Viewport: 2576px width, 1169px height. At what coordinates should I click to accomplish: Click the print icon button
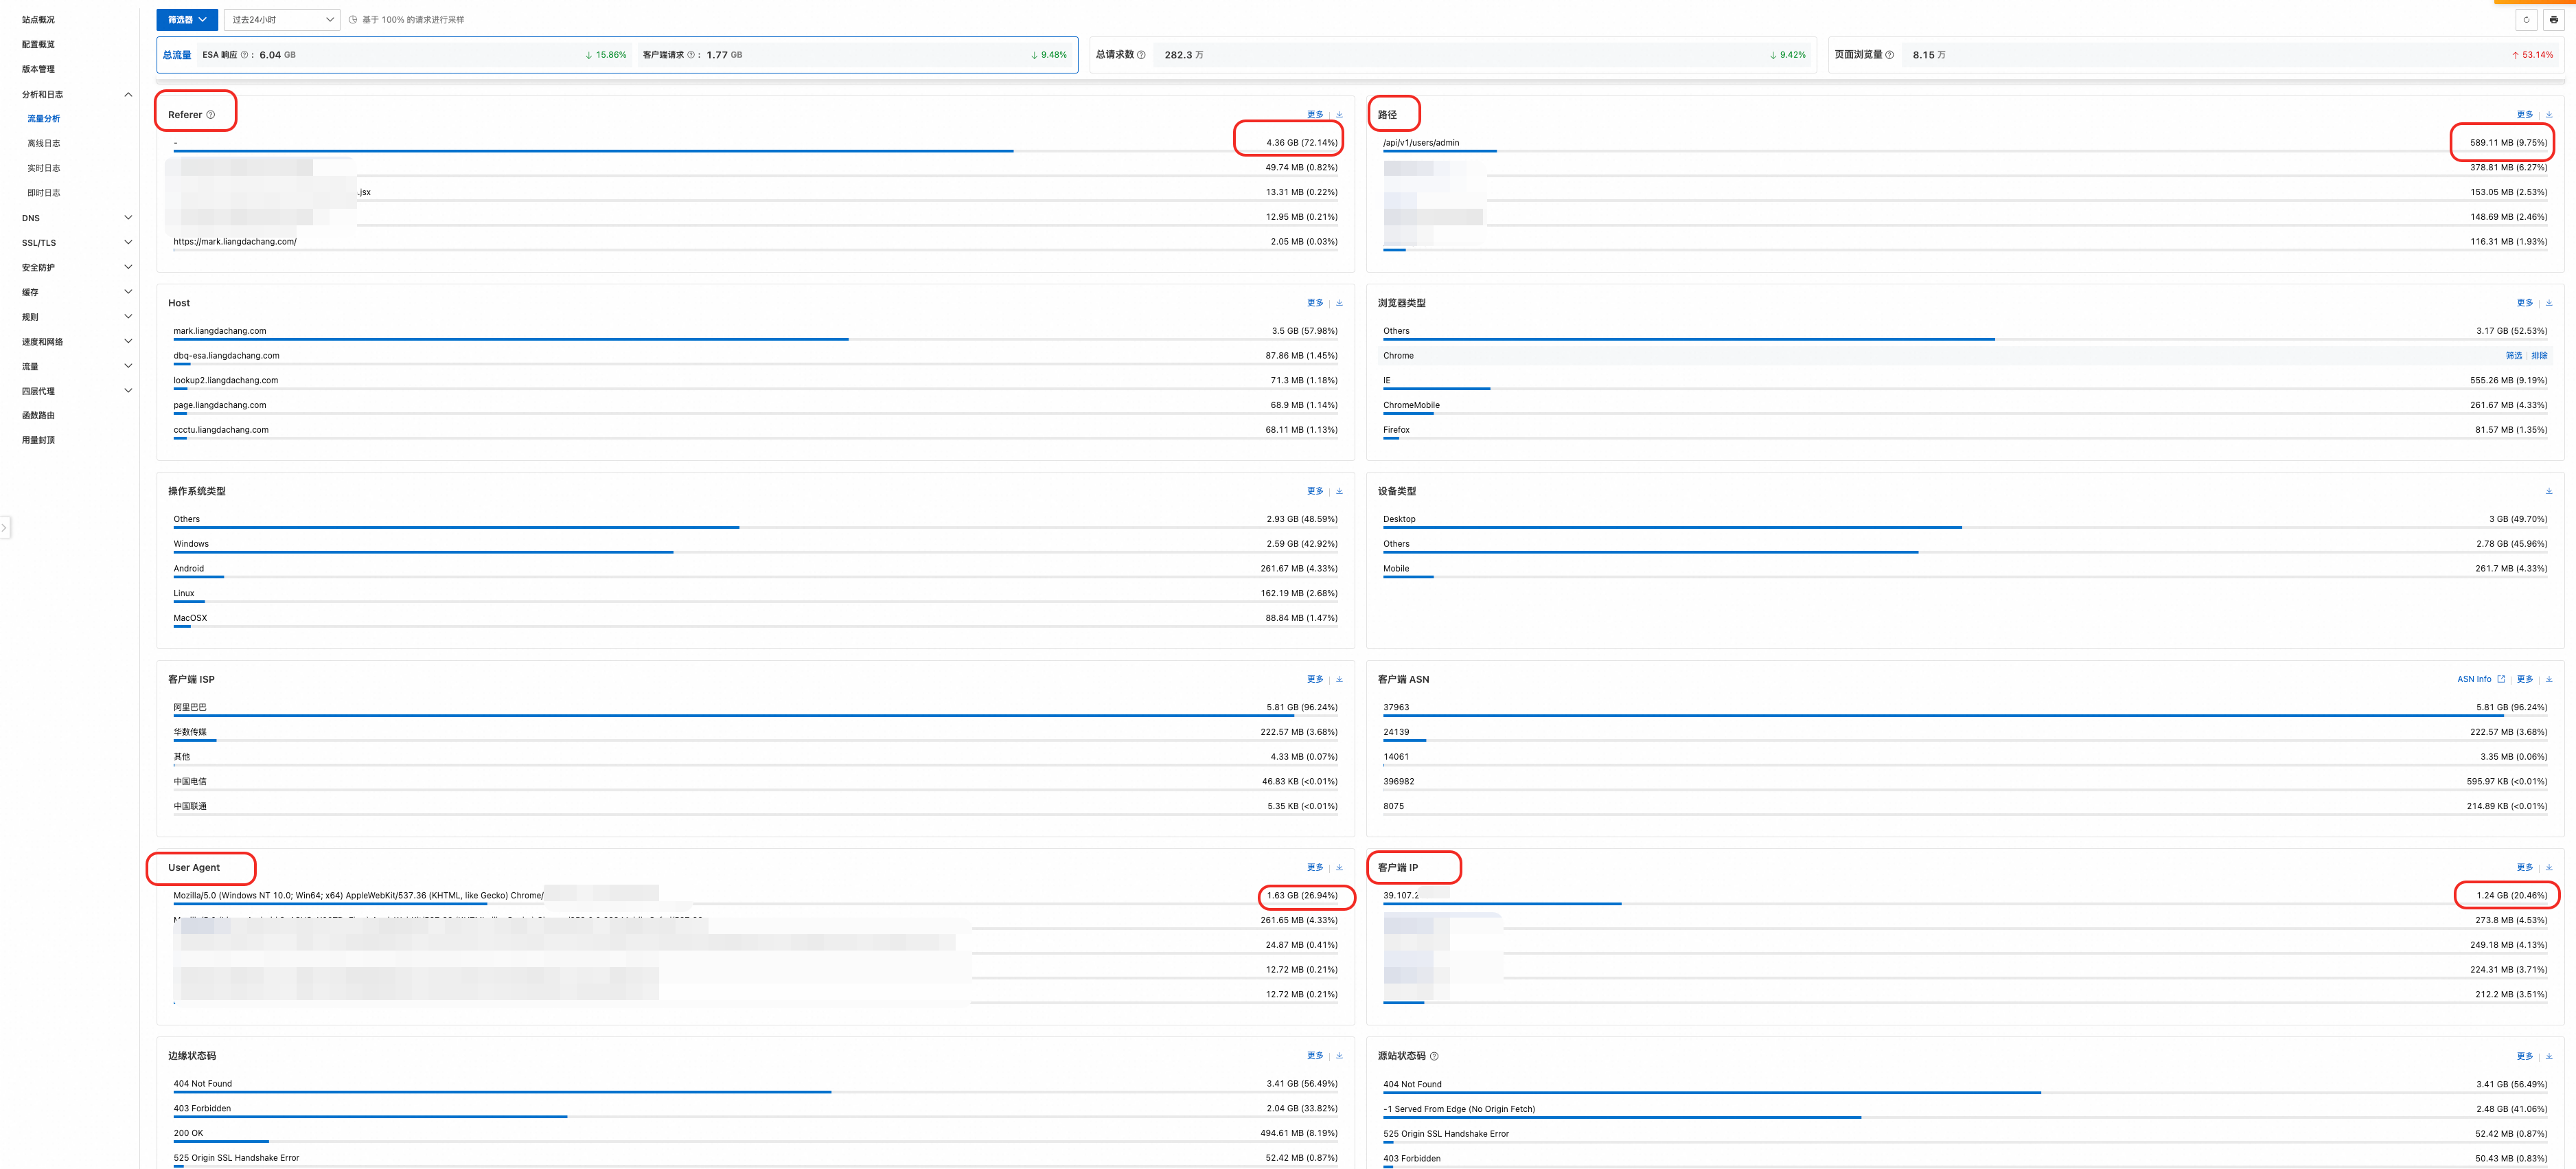tap(2553, 20)
